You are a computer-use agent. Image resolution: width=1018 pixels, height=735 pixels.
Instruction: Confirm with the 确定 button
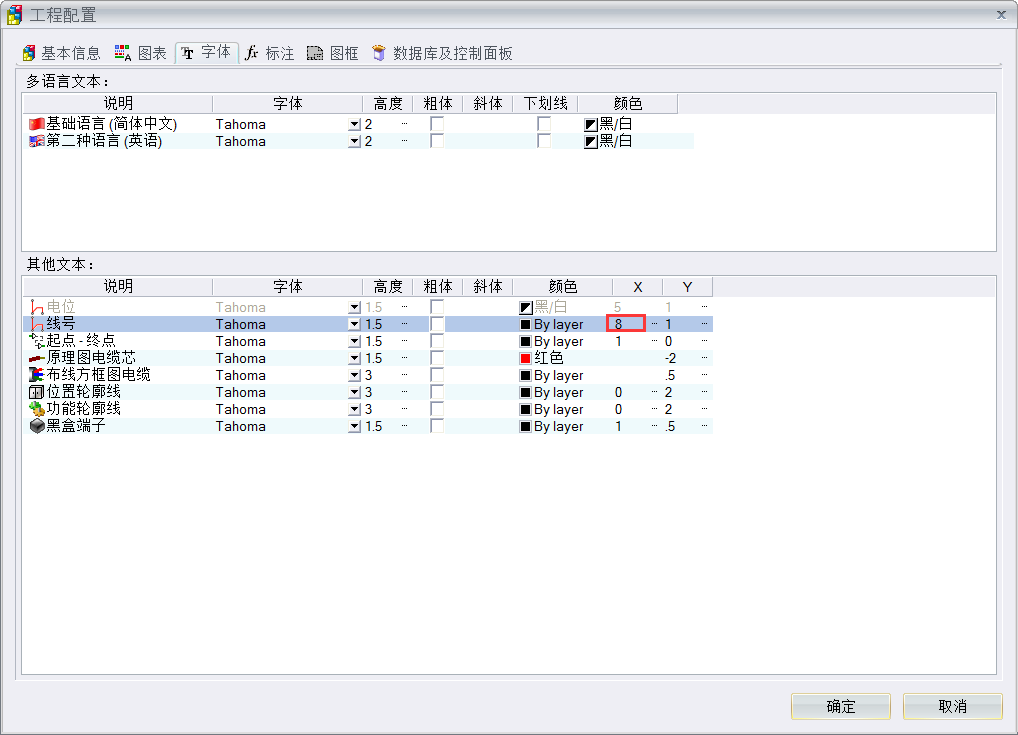(841, 706)
